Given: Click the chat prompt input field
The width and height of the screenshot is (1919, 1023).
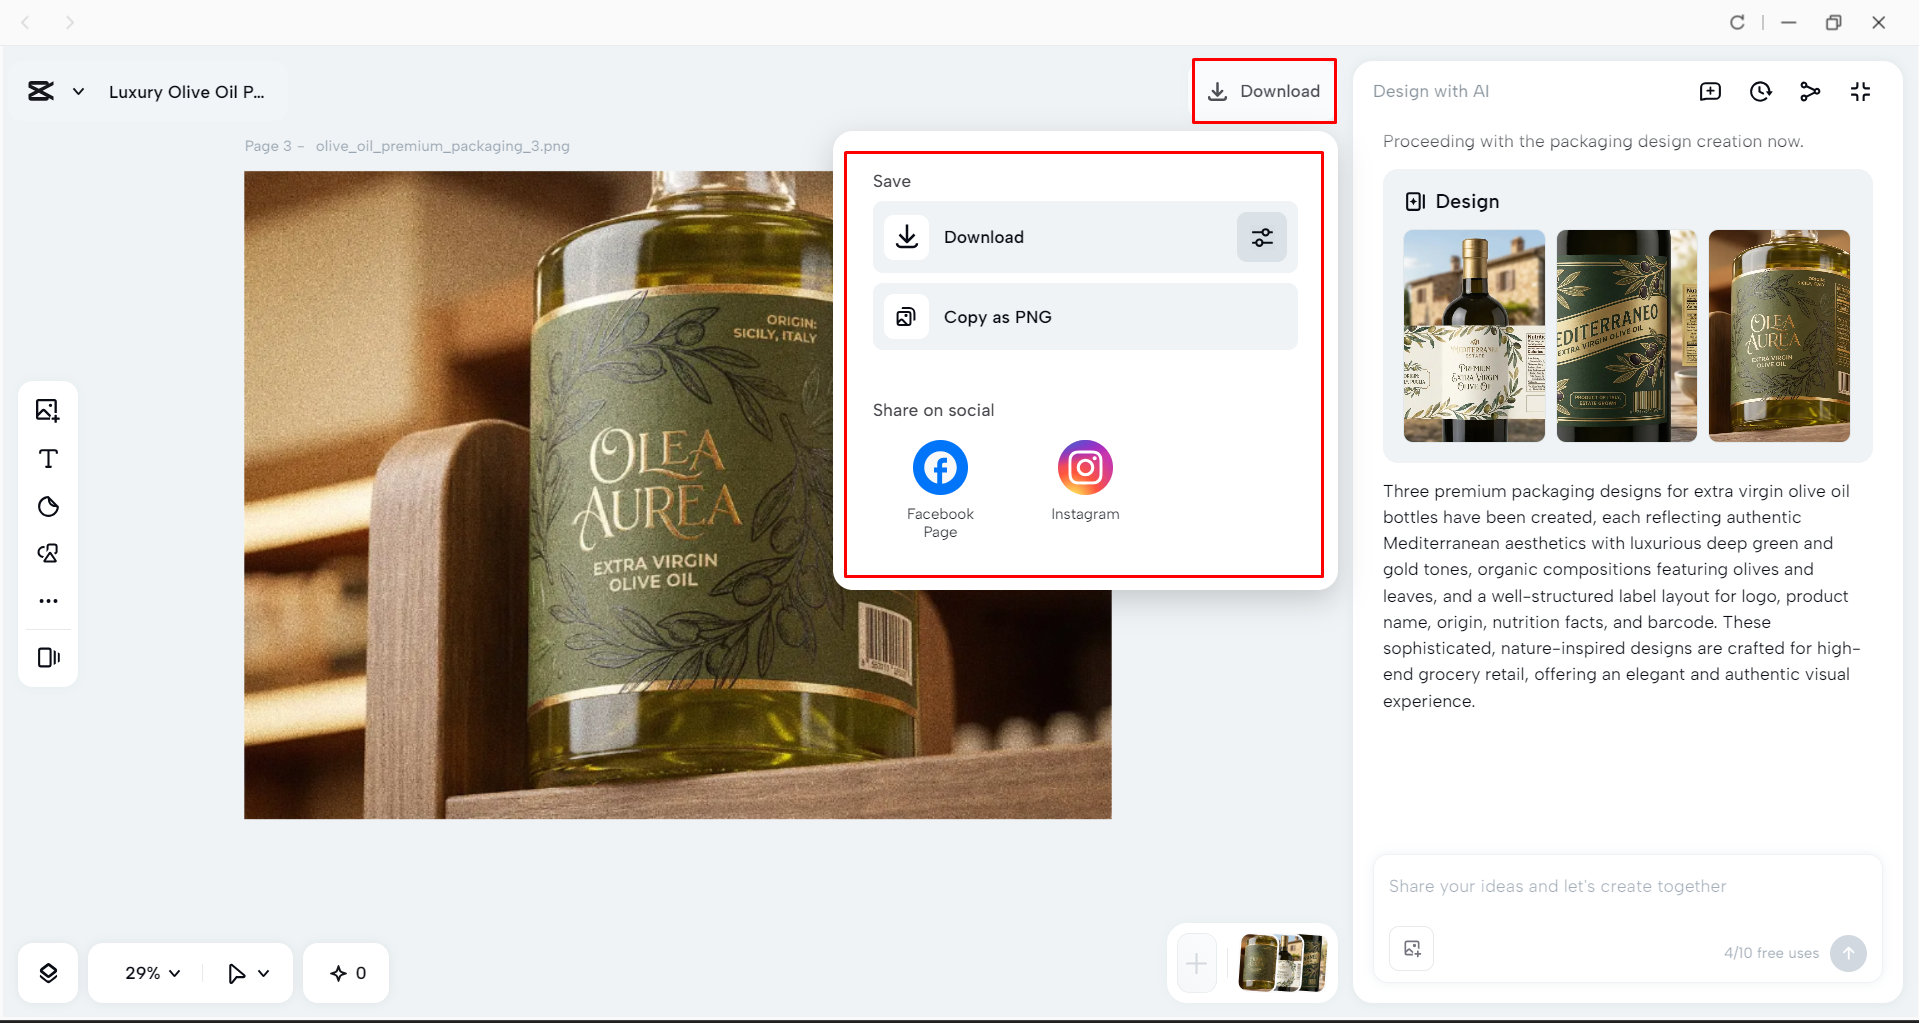Looking at the screenshot, I should click(1627, 886).
